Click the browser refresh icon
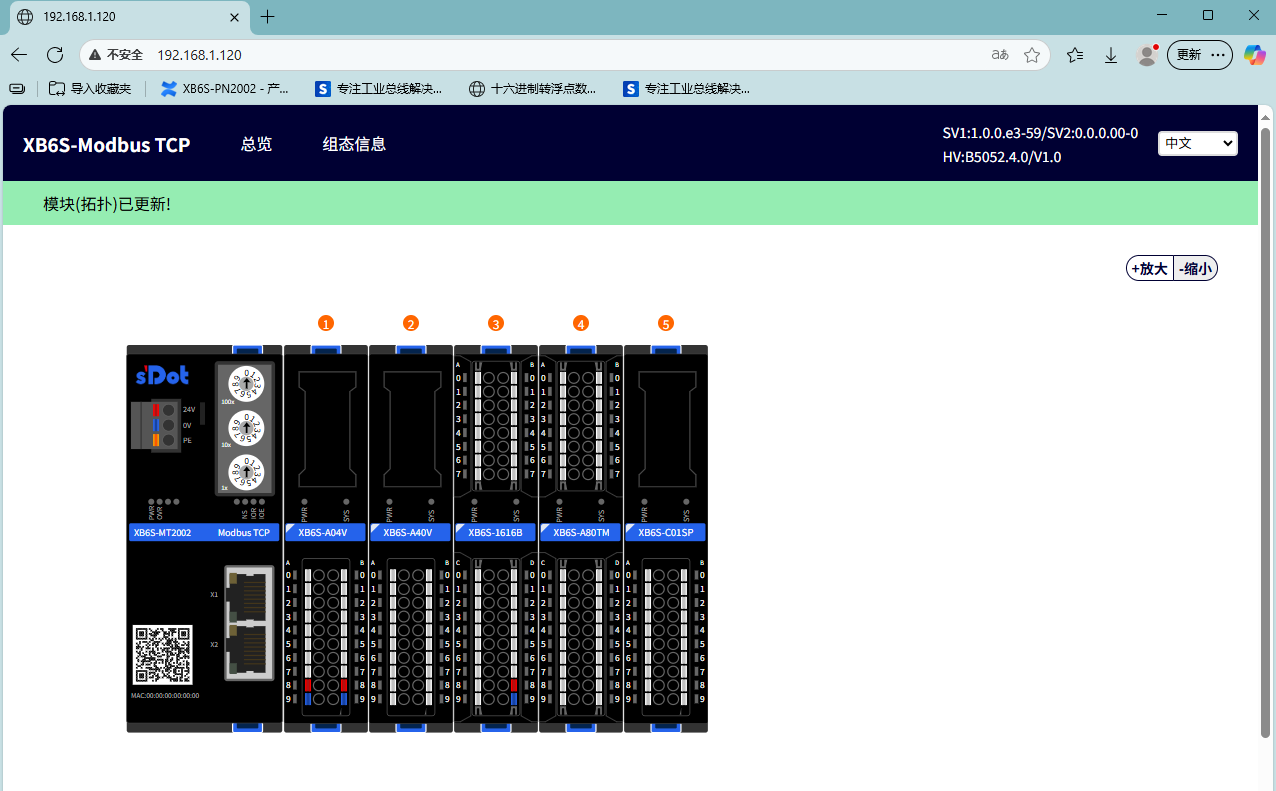The height and width of the screenshot is (791, 1276). [55, 55]
